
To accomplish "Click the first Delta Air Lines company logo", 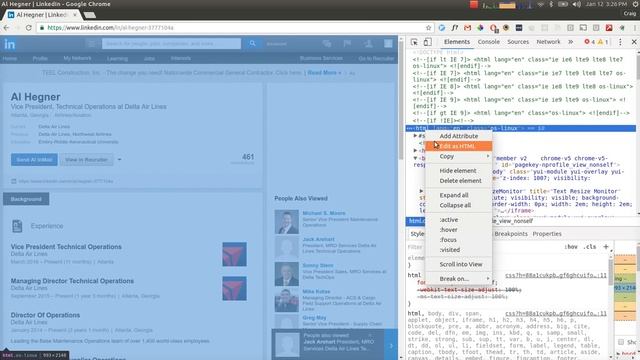I will pos(234,254).
